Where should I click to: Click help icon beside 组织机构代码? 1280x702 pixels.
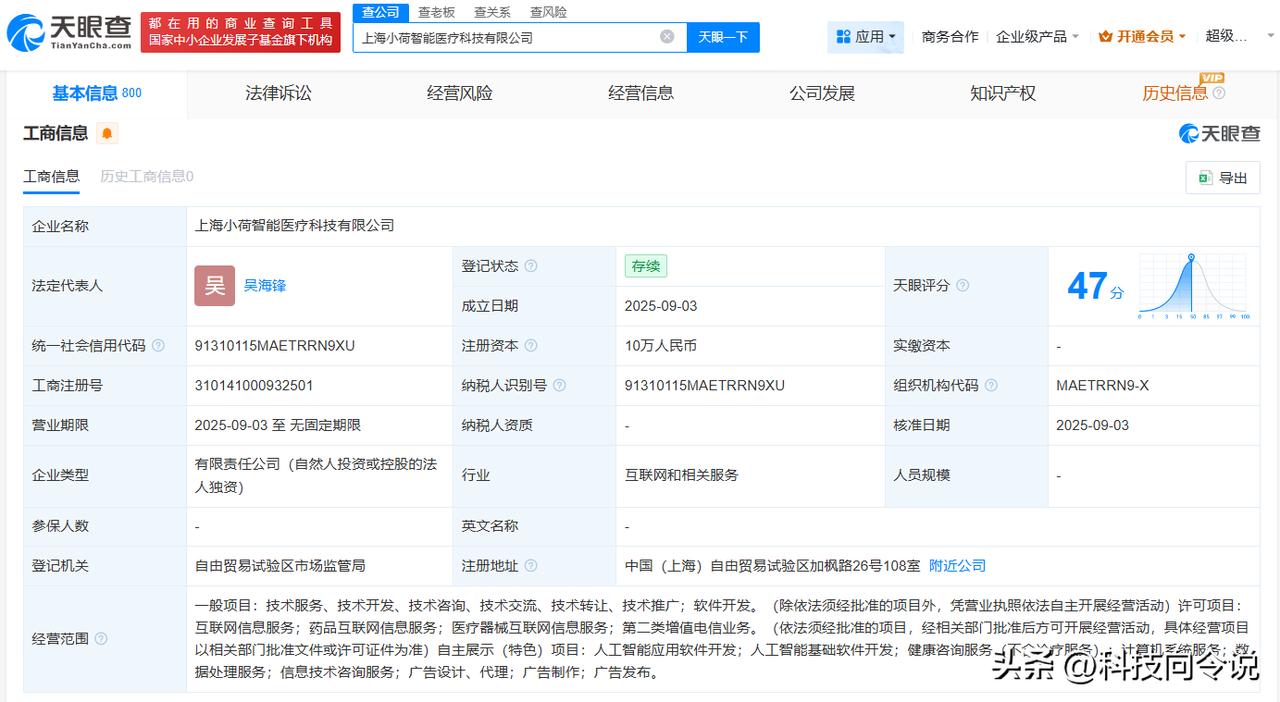pyautogui.click(x=990, y=385)
